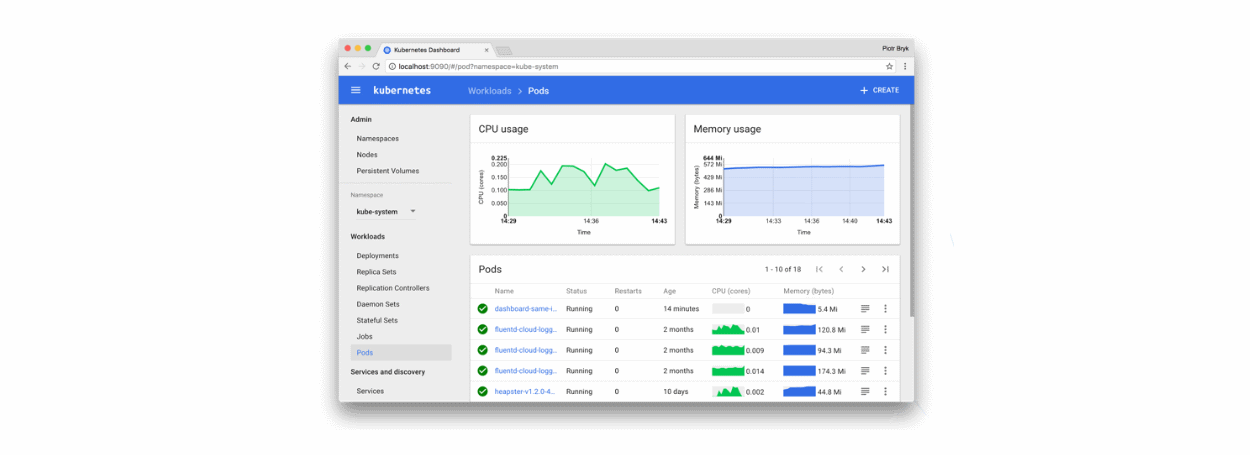Click CPU sparkline of heapster-v1.2.0 row
This screenshot has height=455, width=1250.
click(x=727, y=391)
